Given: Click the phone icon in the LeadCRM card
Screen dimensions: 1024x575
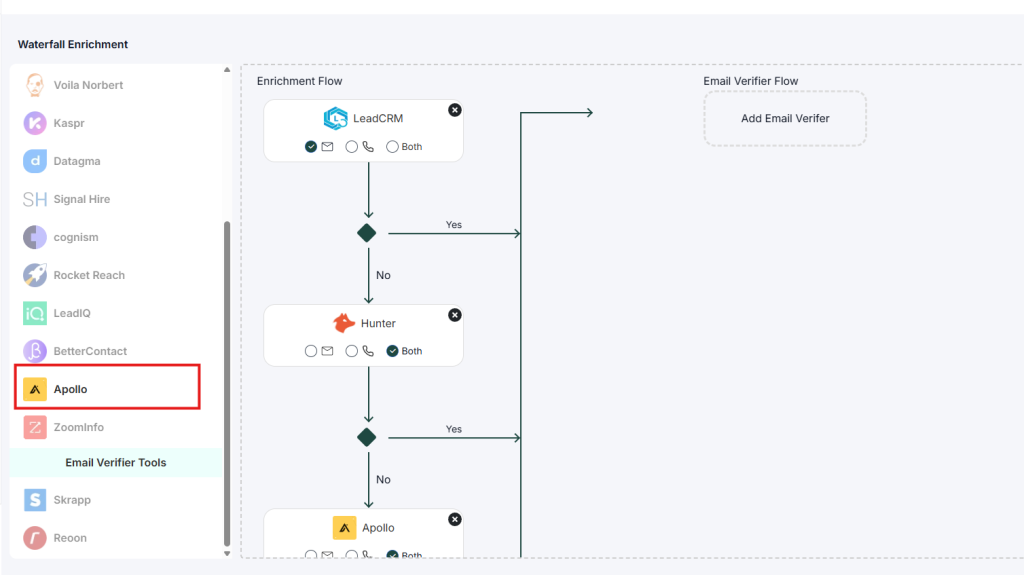Looking at the screenshot, I should pyautogui.click(x=368, y=146).
